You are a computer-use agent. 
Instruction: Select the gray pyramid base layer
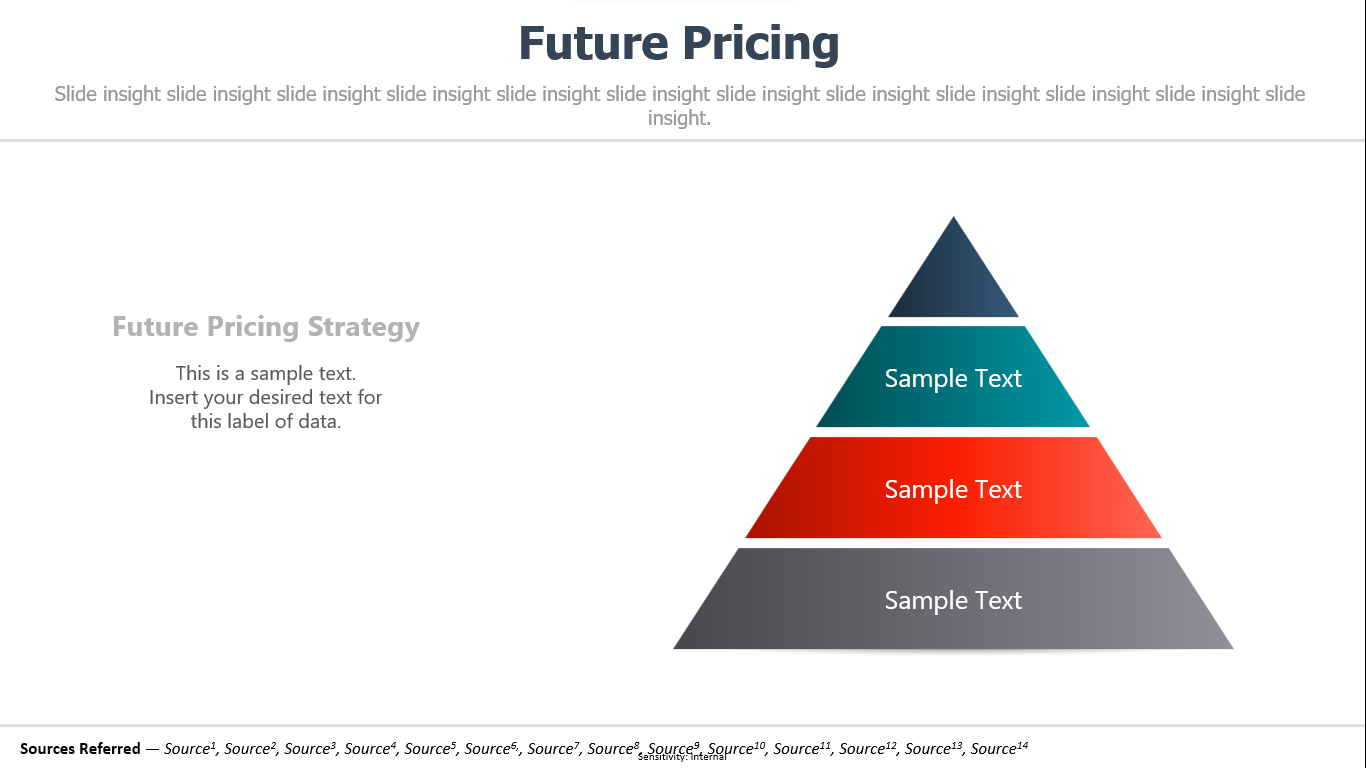pyautogui.click(x=953, y=599)
